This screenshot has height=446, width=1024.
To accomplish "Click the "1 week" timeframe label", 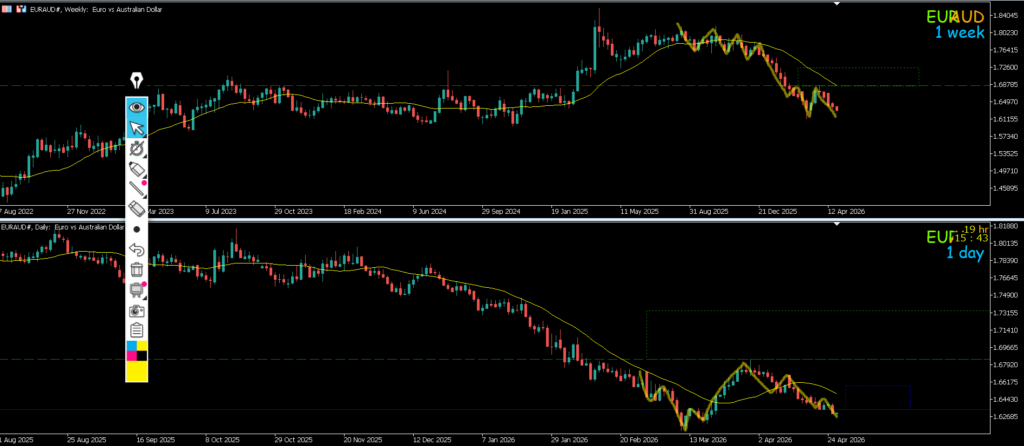I will point(959,33).
